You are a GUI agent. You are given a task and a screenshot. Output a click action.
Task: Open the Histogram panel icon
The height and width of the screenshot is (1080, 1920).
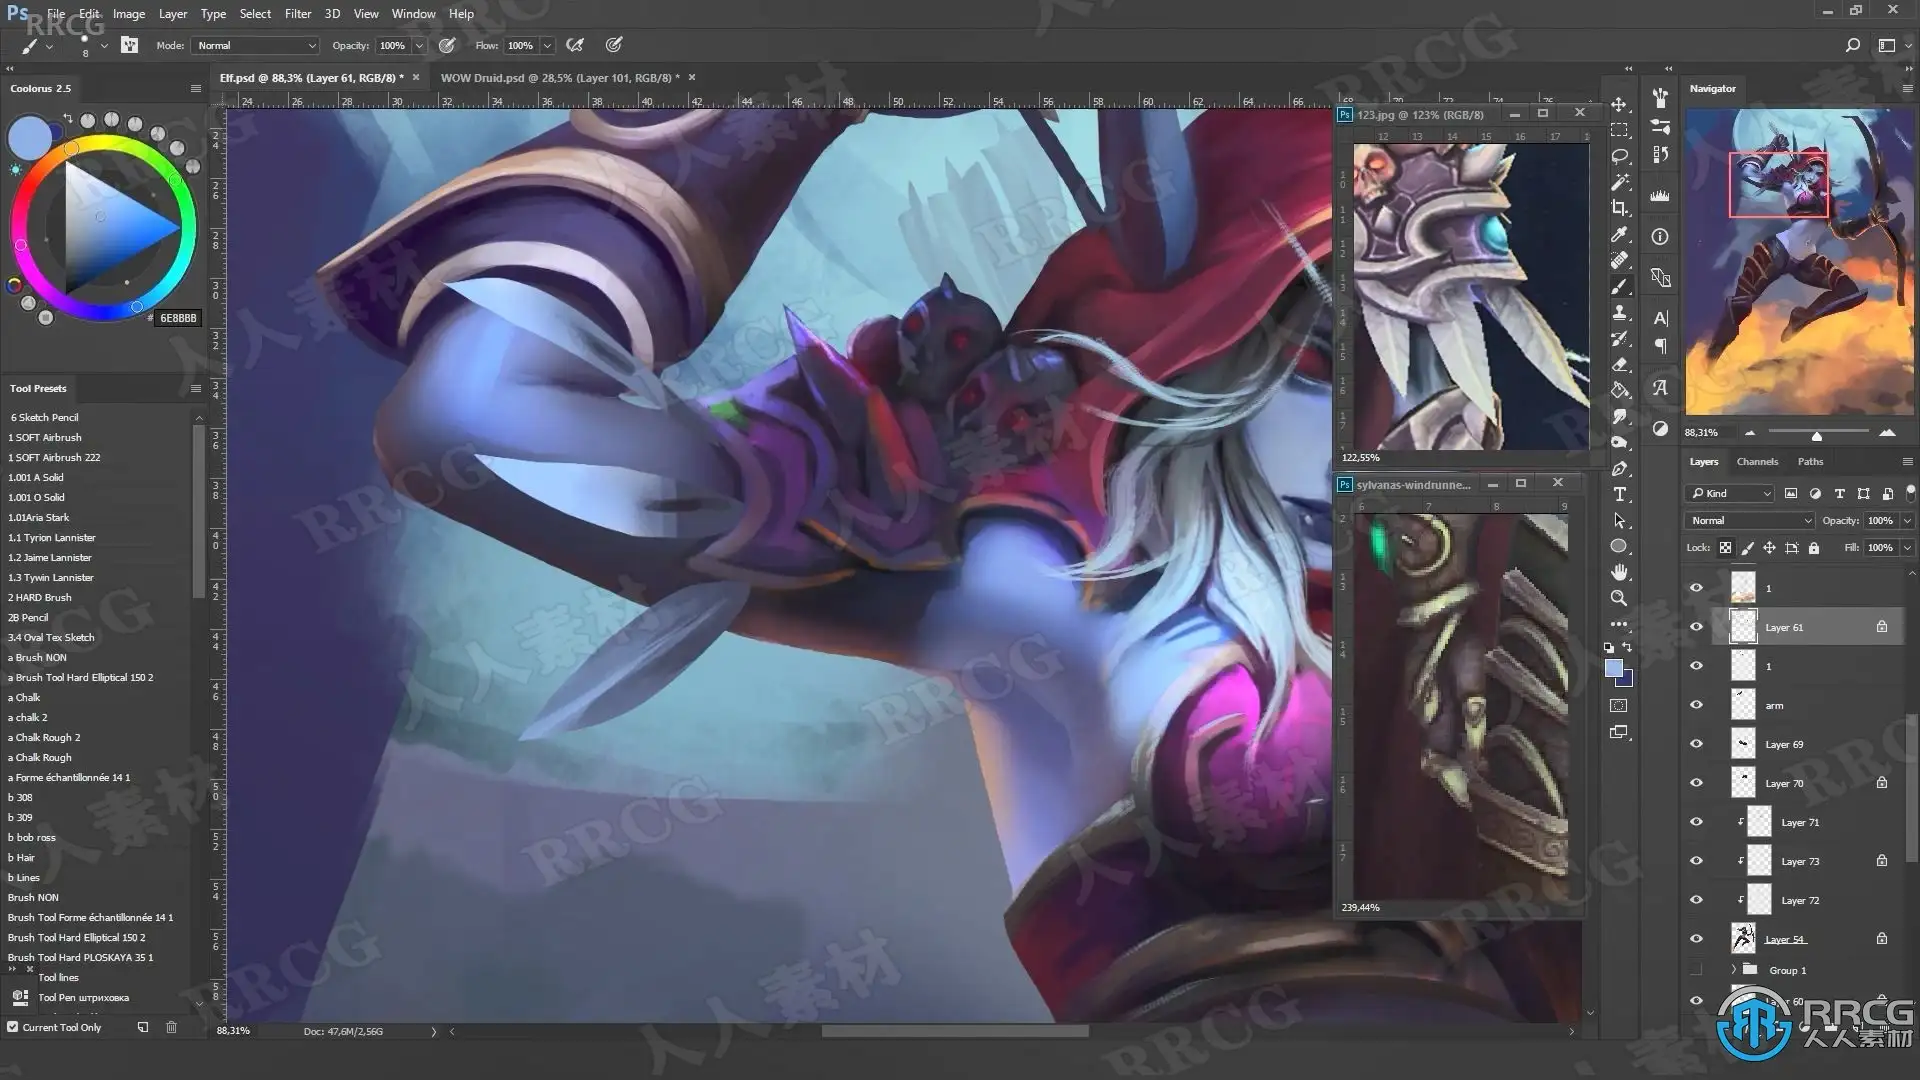[1660, 196]
